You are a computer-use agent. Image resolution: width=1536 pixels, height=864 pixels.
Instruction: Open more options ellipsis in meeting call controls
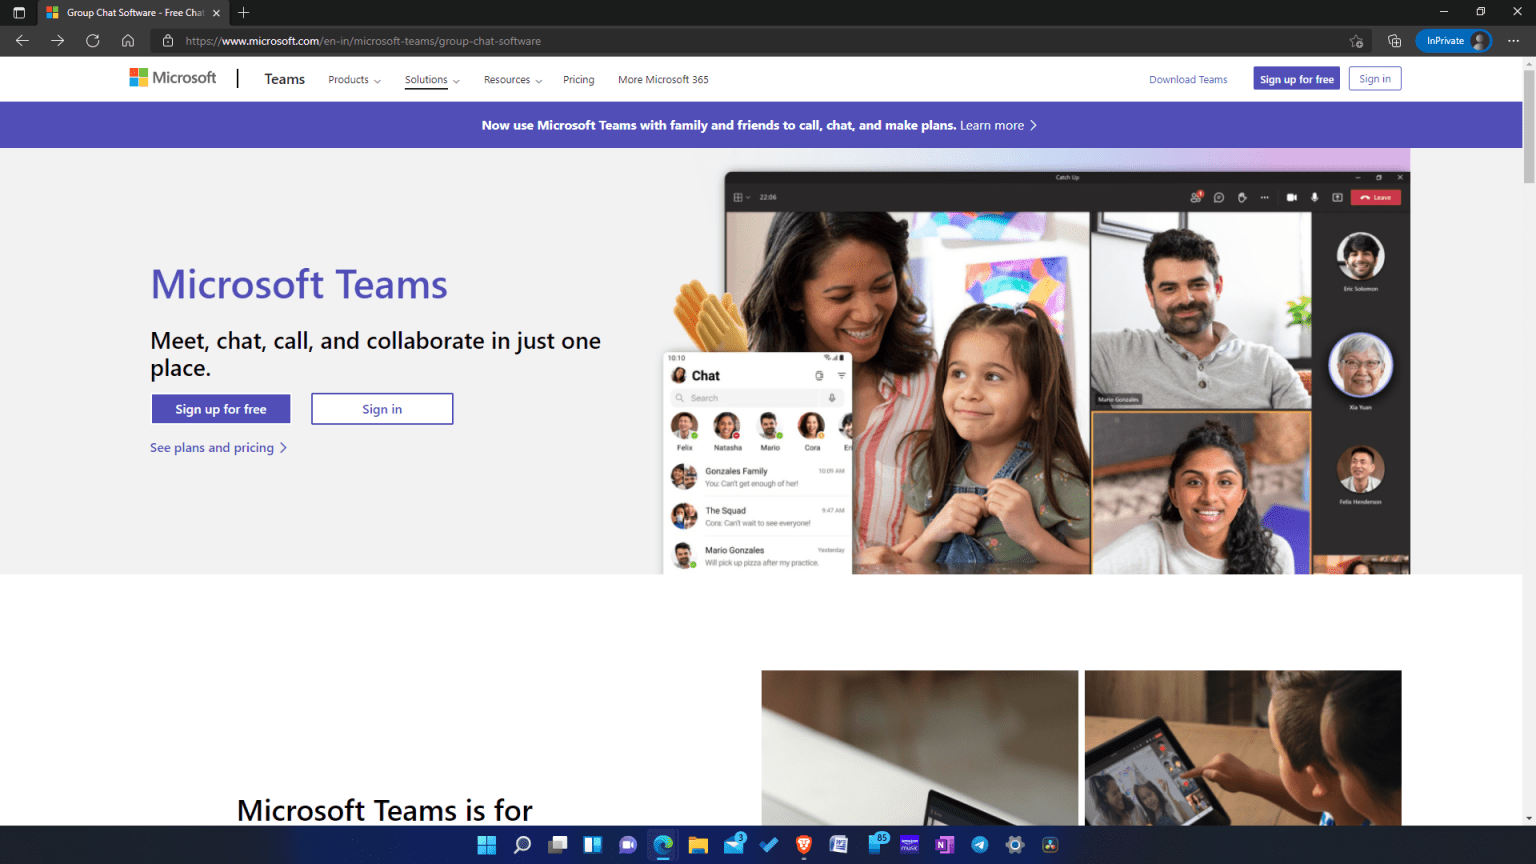(x=1265, y=197)
